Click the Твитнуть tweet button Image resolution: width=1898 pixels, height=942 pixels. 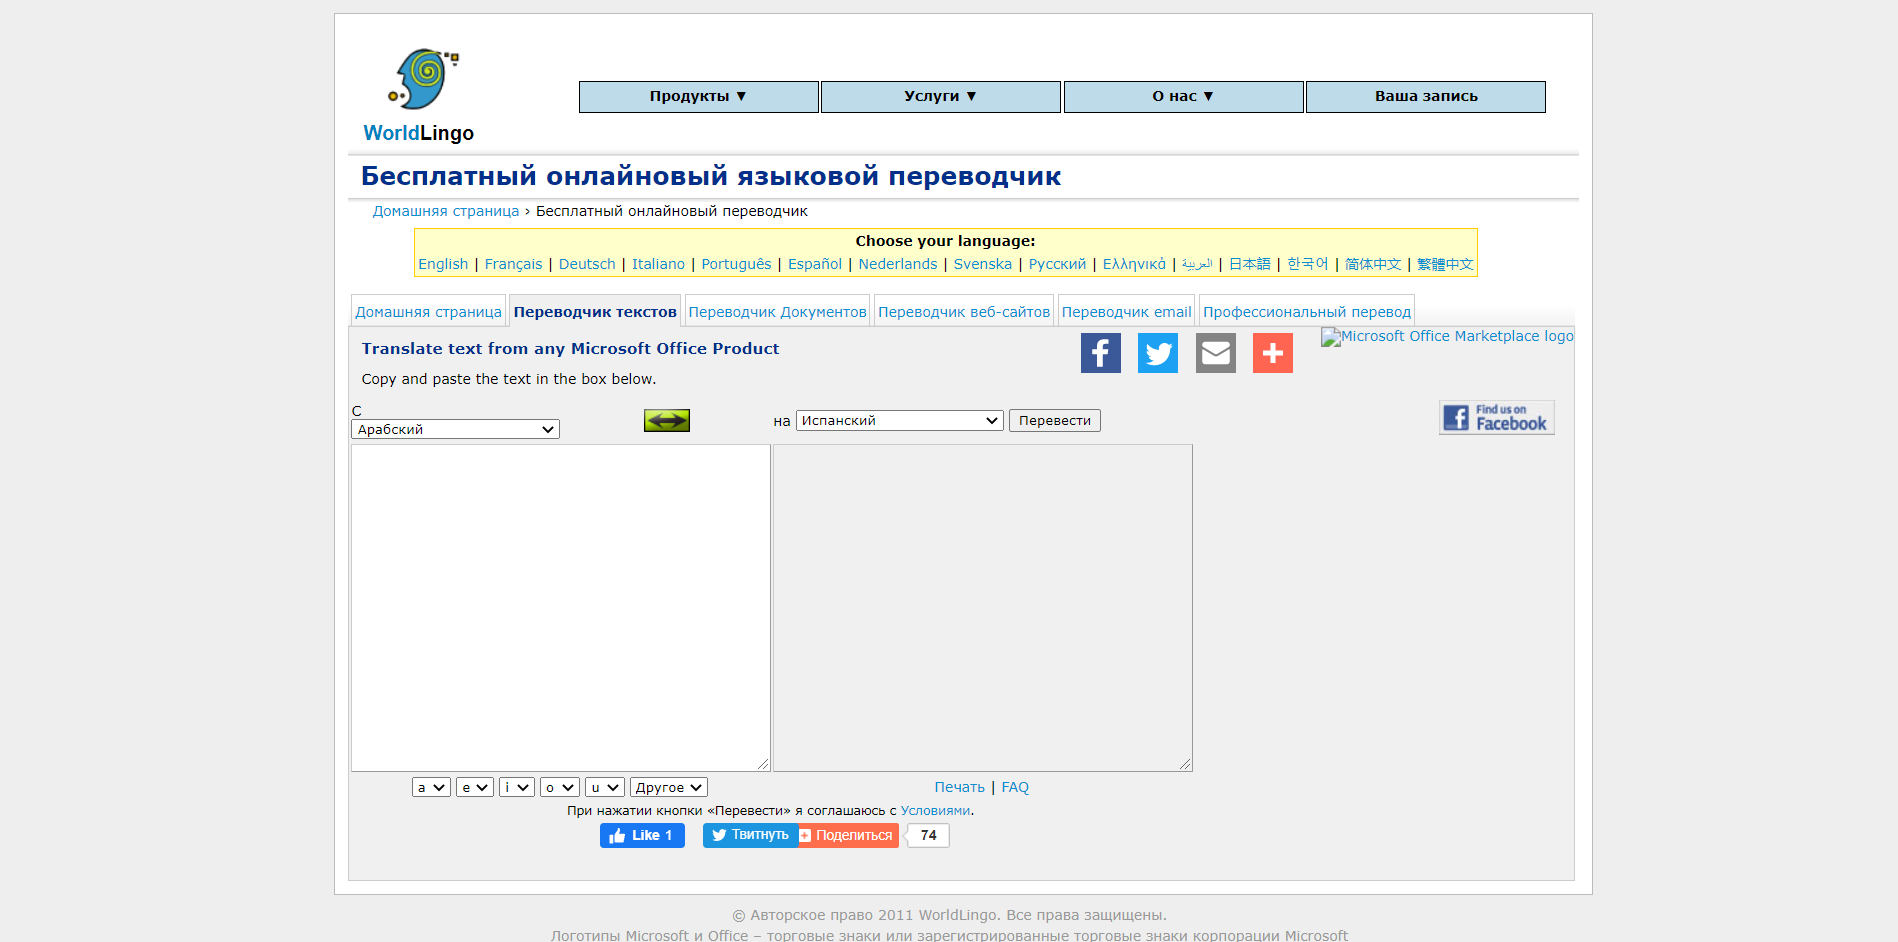pos(750,835)
